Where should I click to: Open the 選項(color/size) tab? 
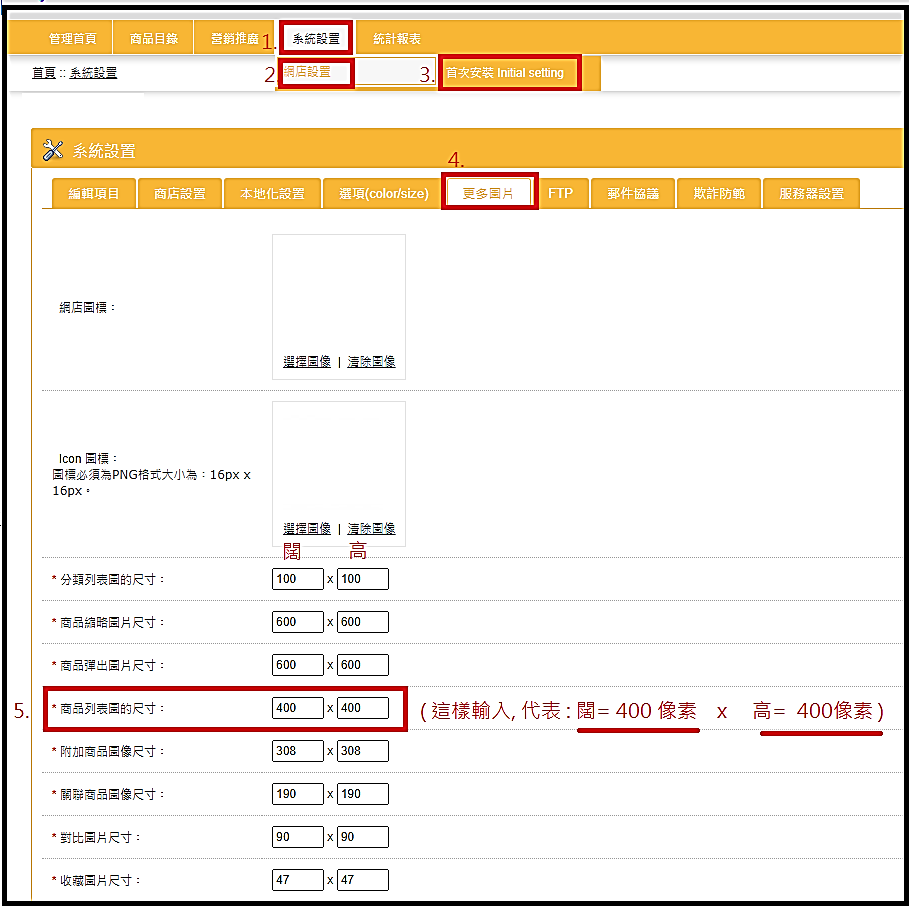[x=383, y=193]
